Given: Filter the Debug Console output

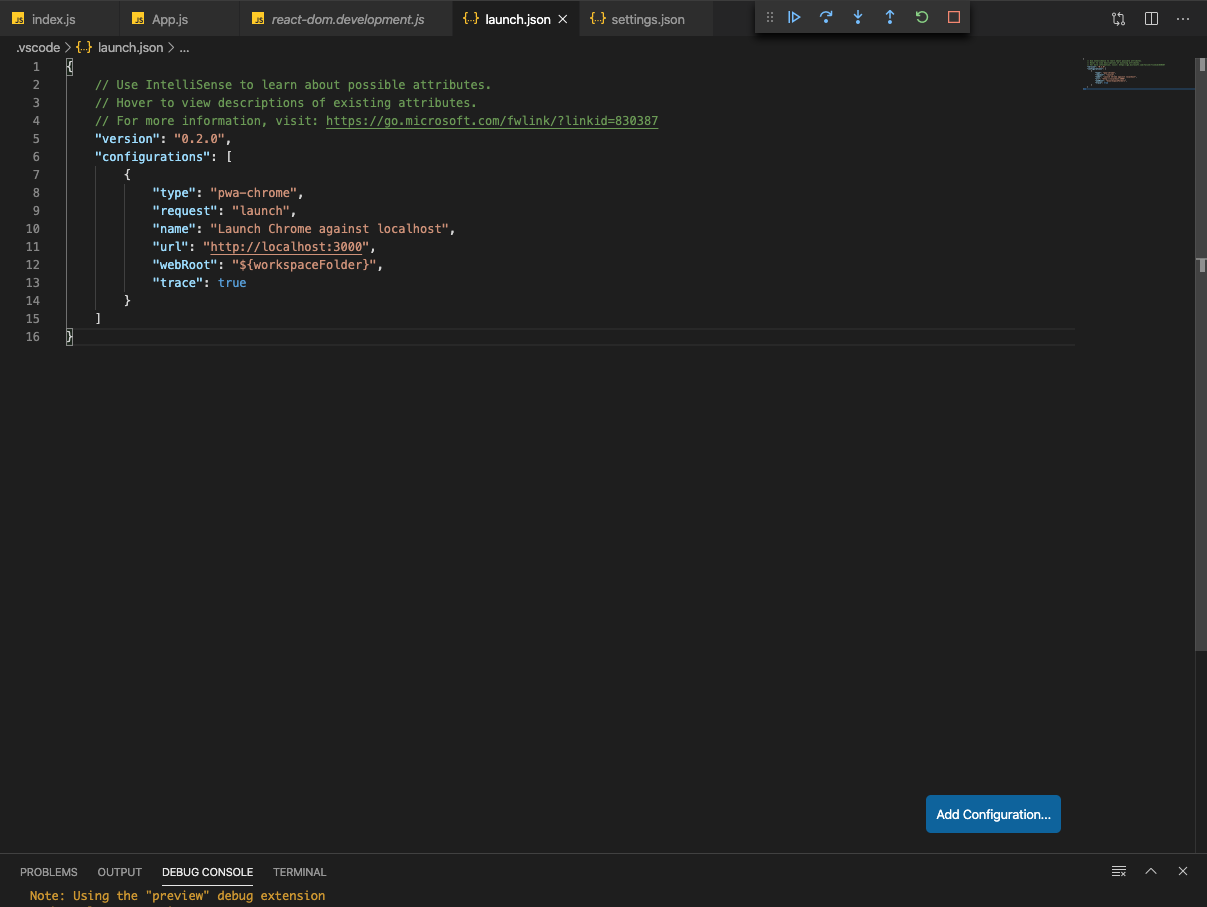Looking at the screenshot, I should coord(1118,871).
